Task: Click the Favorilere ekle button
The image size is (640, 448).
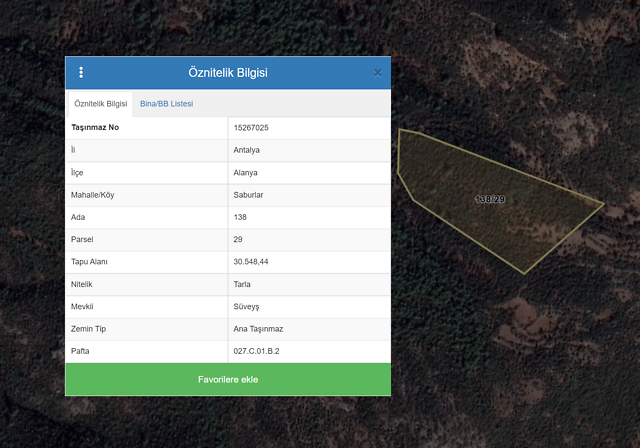Action: 228,380
